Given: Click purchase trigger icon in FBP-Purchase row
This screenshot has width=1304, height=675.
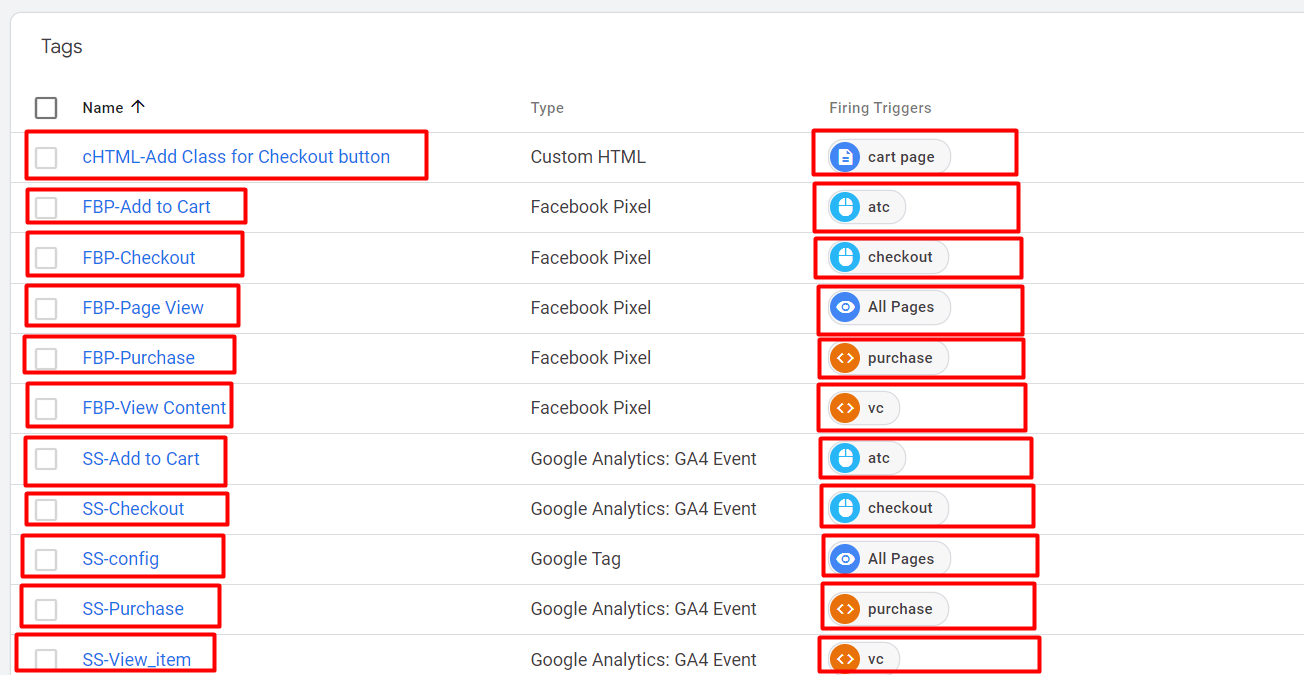Looking at the screenshot, I should [845, 358].
